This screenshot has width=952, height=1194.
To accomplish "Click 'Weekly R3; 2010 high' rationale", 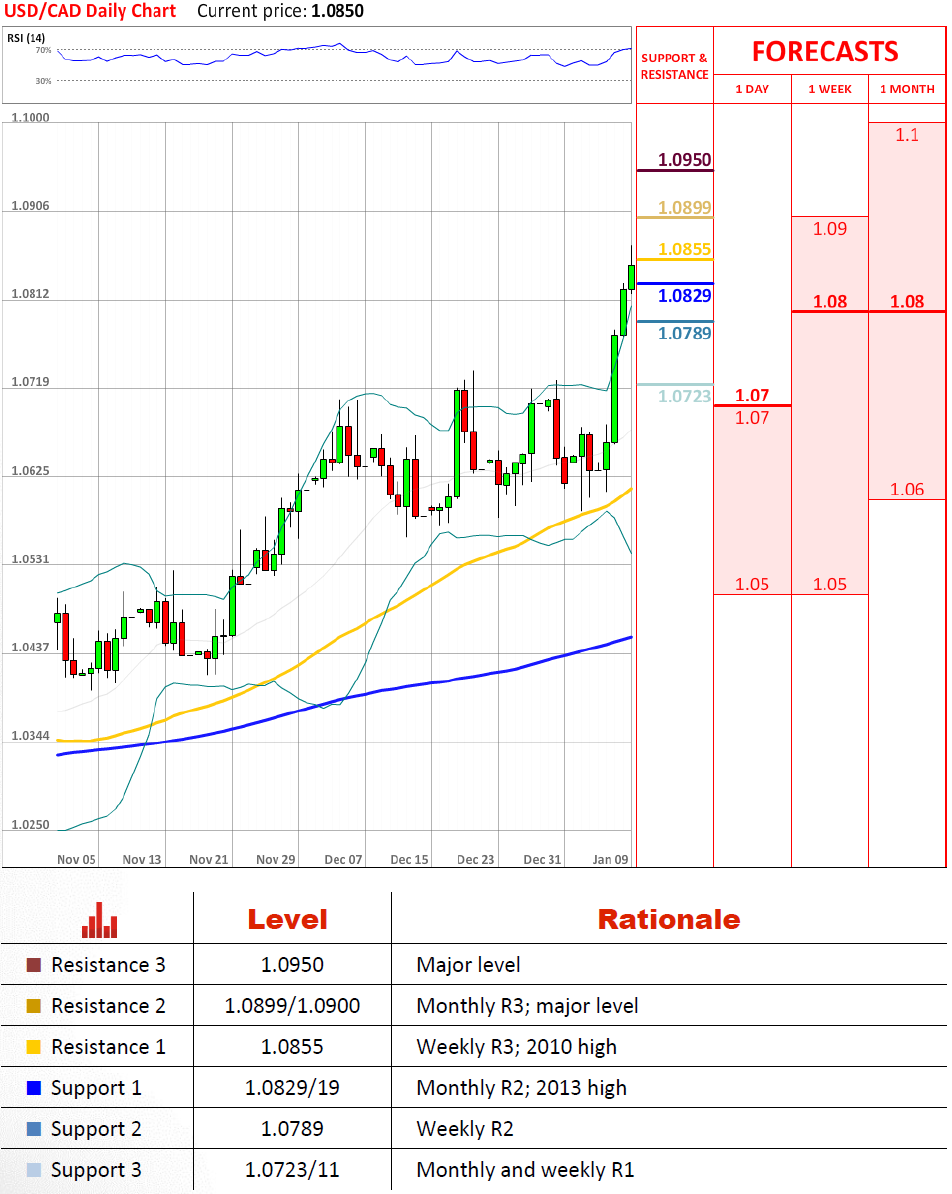I will (x=516, y=1048).
